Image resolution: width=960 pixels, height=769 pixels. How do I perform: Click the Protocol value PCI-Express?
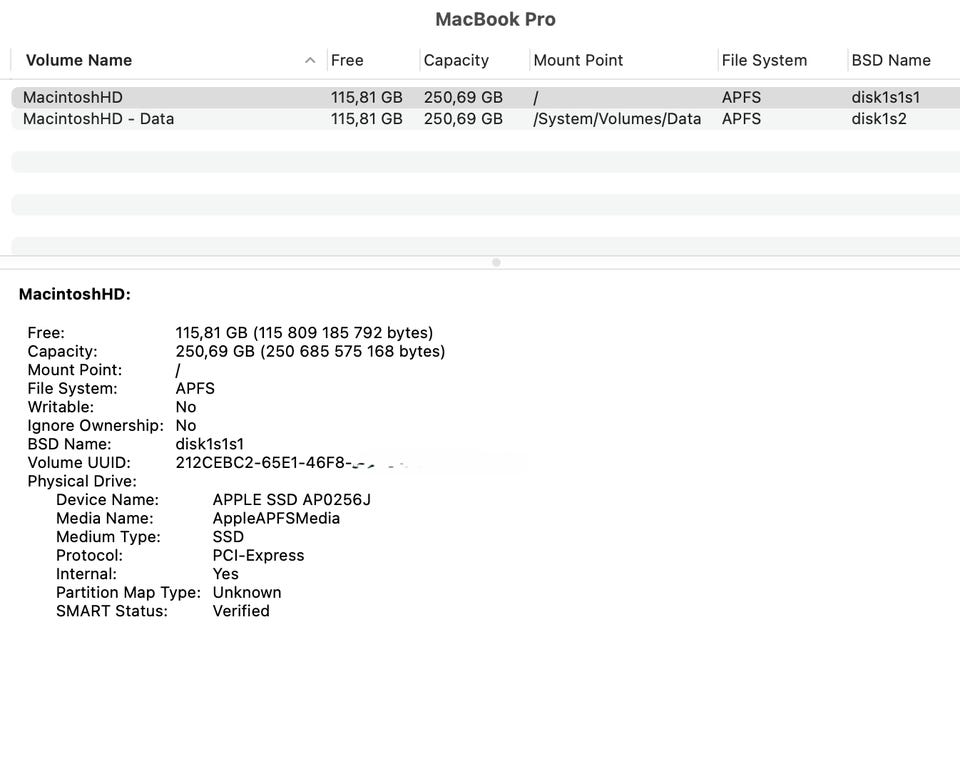click(x=258, y=555)
